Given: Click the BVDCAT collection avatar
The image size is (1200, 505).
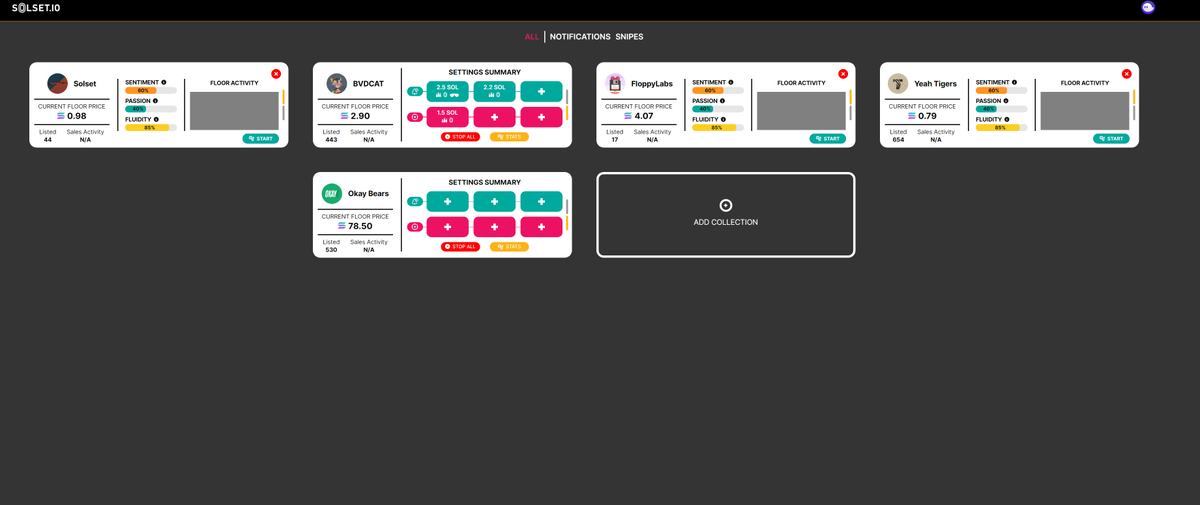Looking at the screenshot, I should pos(336,84).
